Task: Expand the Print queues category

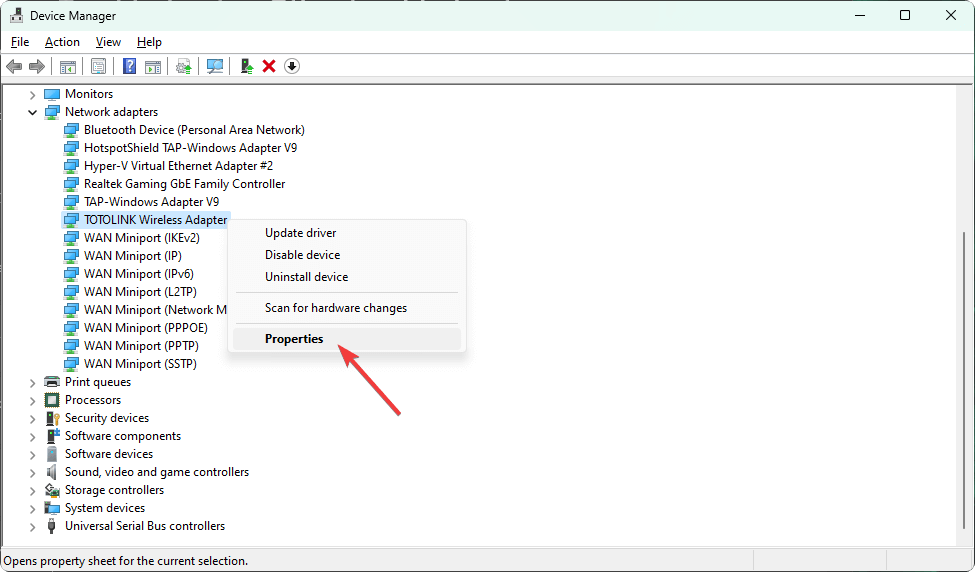Action: 32,382
